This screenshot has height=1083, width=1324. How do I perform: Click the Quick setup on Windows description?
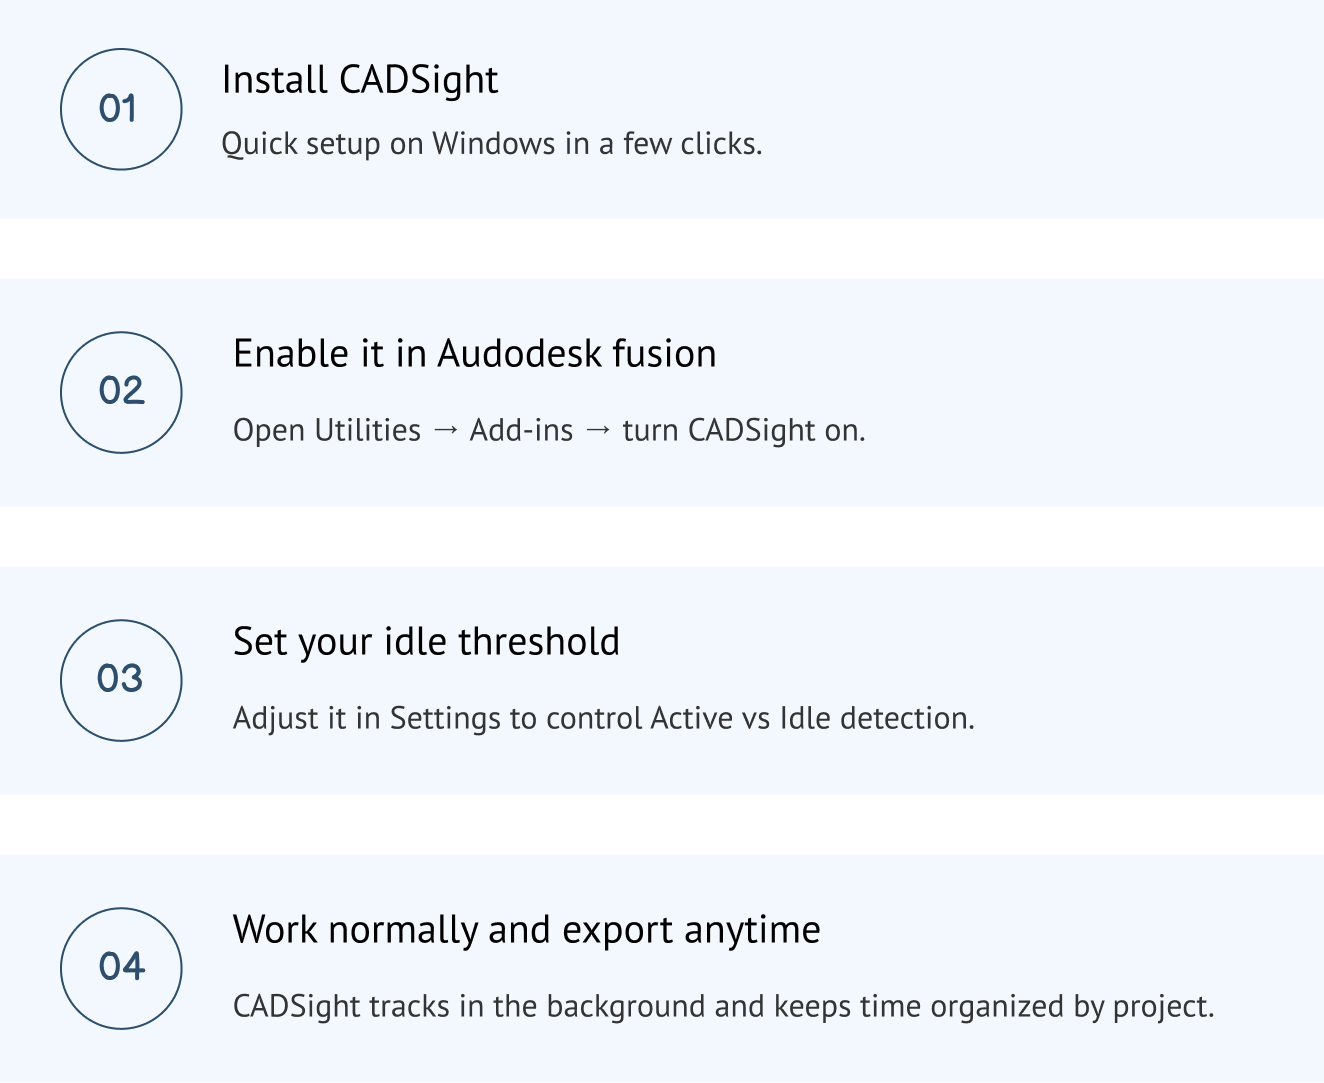coord(491,144)
